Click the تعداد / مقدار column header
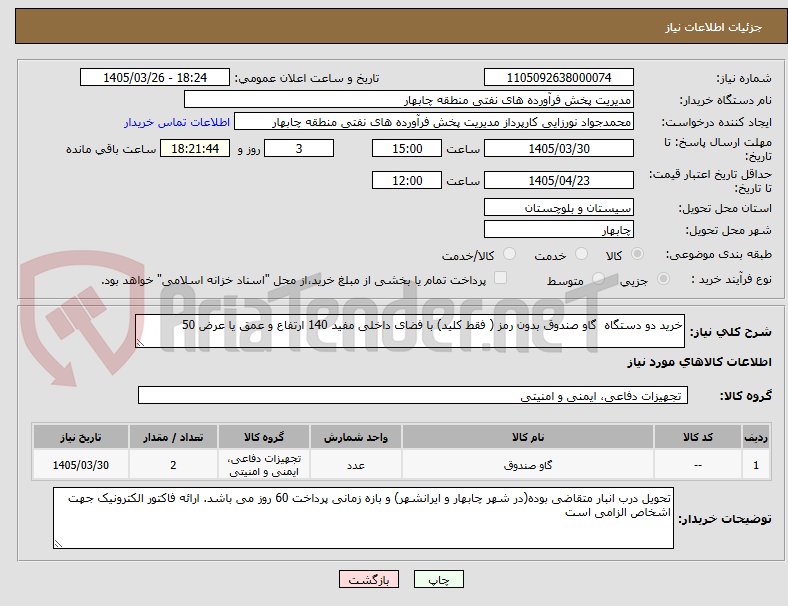788x606 pixels. pyautogui.click(x=173, y=437)
